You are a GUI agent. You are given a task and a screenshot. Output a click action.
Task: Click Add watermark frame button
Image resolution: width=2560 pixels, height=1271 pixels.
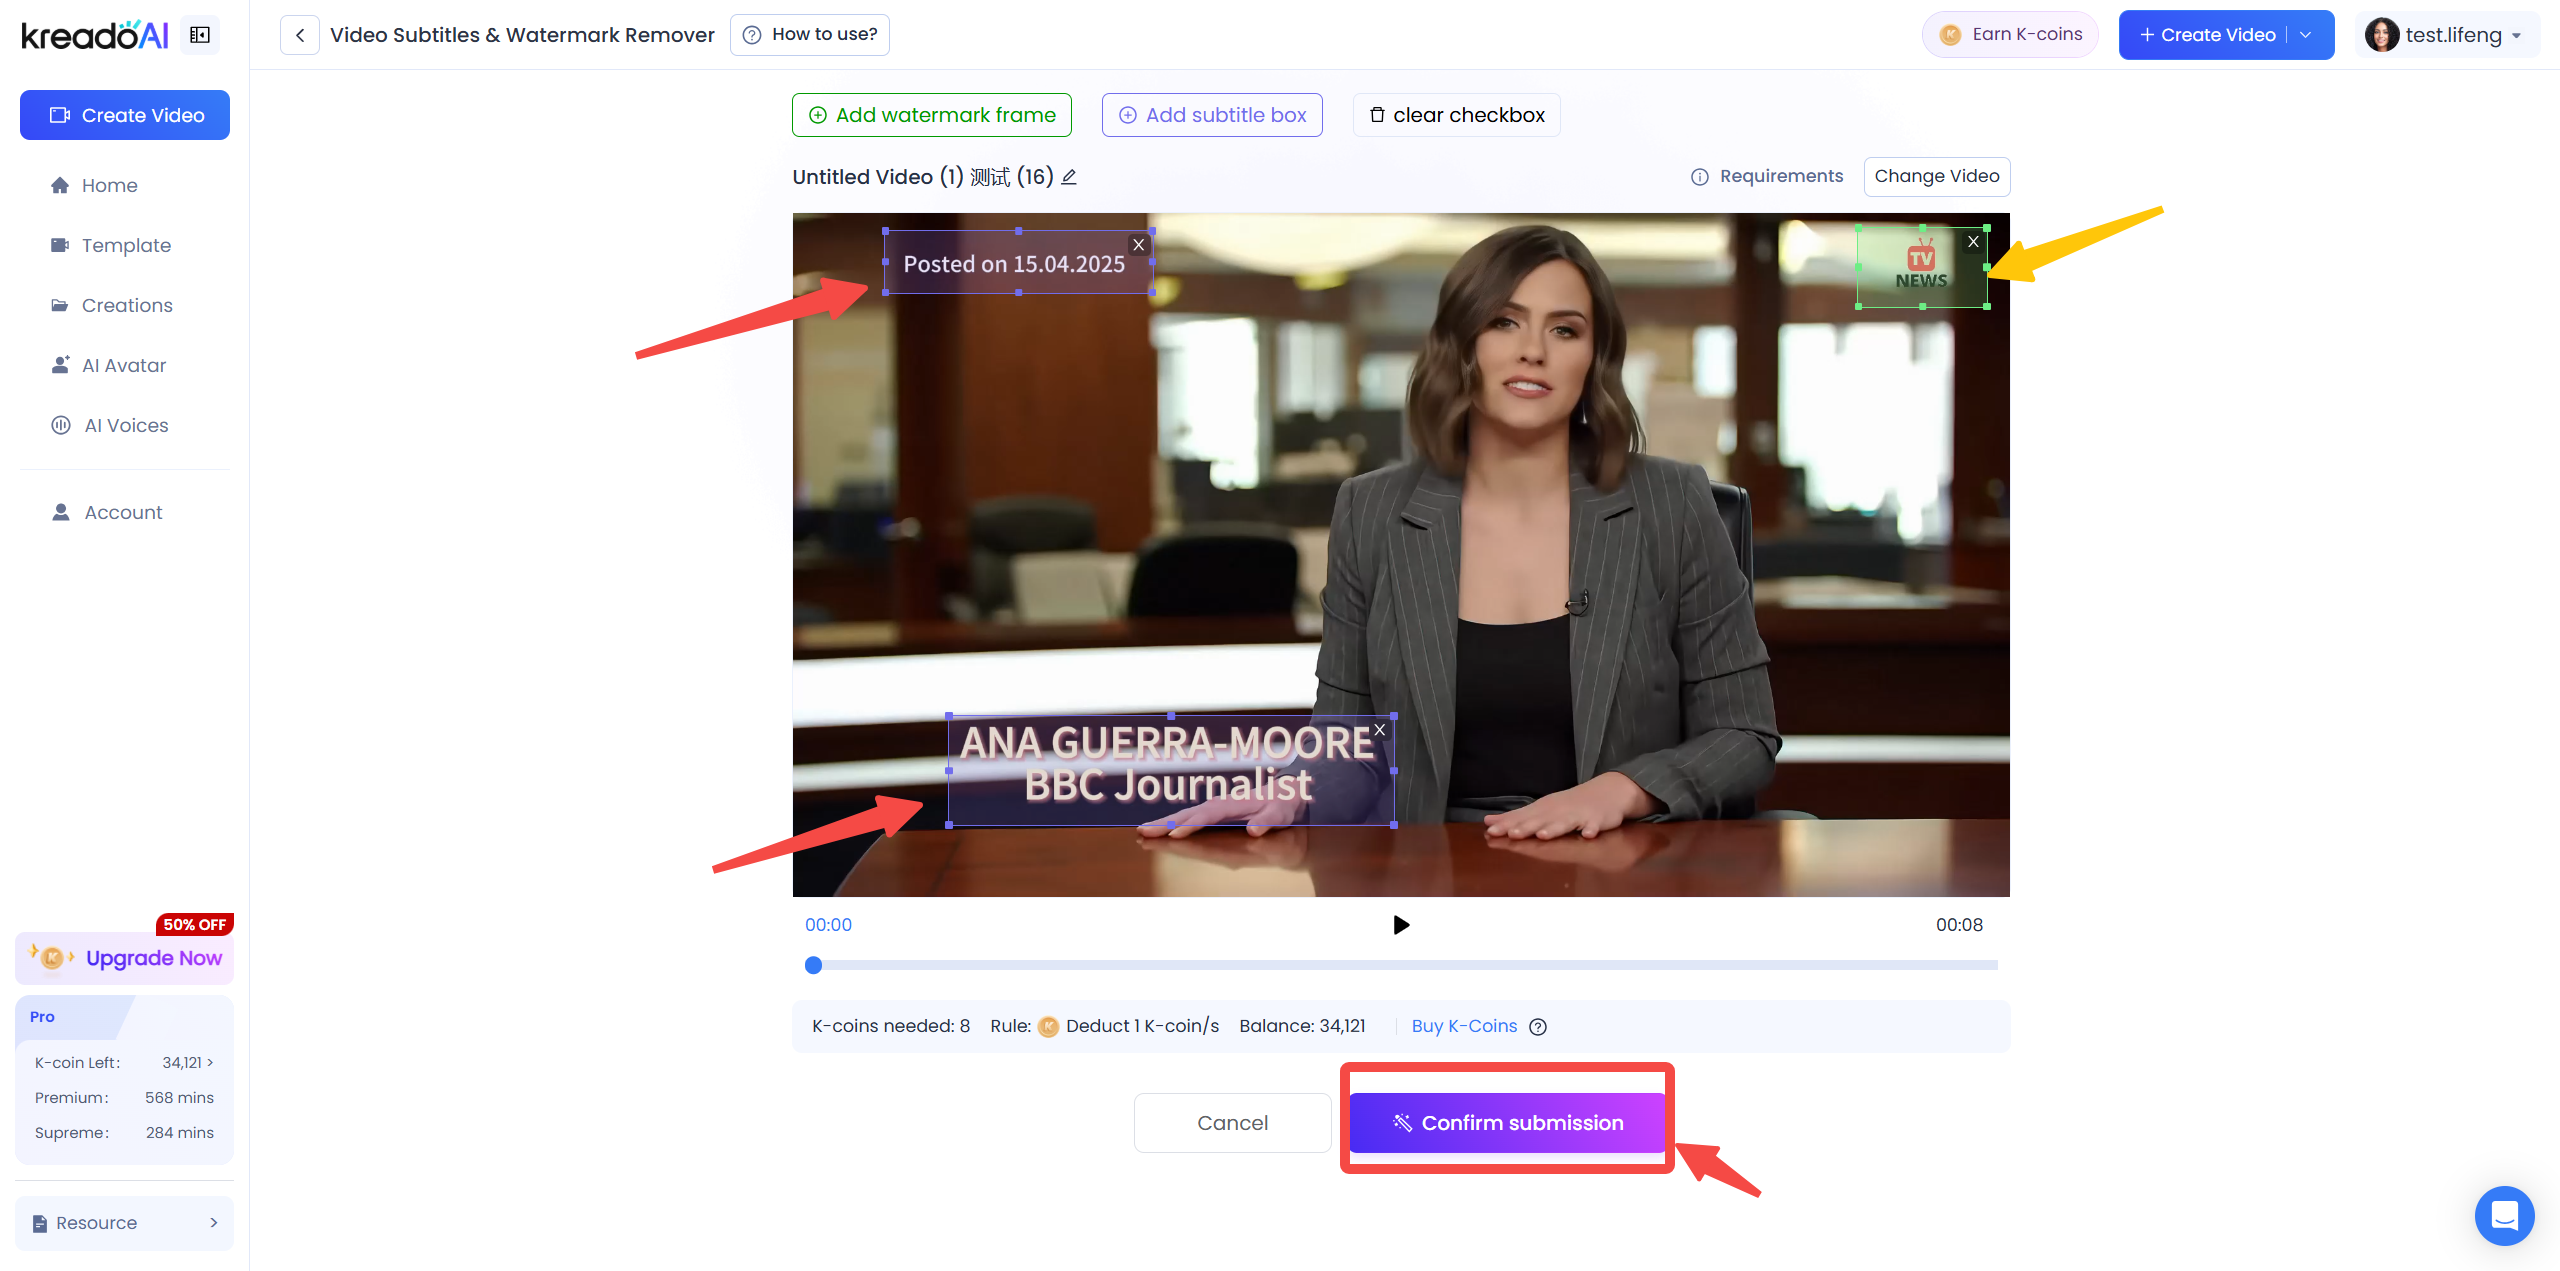[x=931, y=115]
